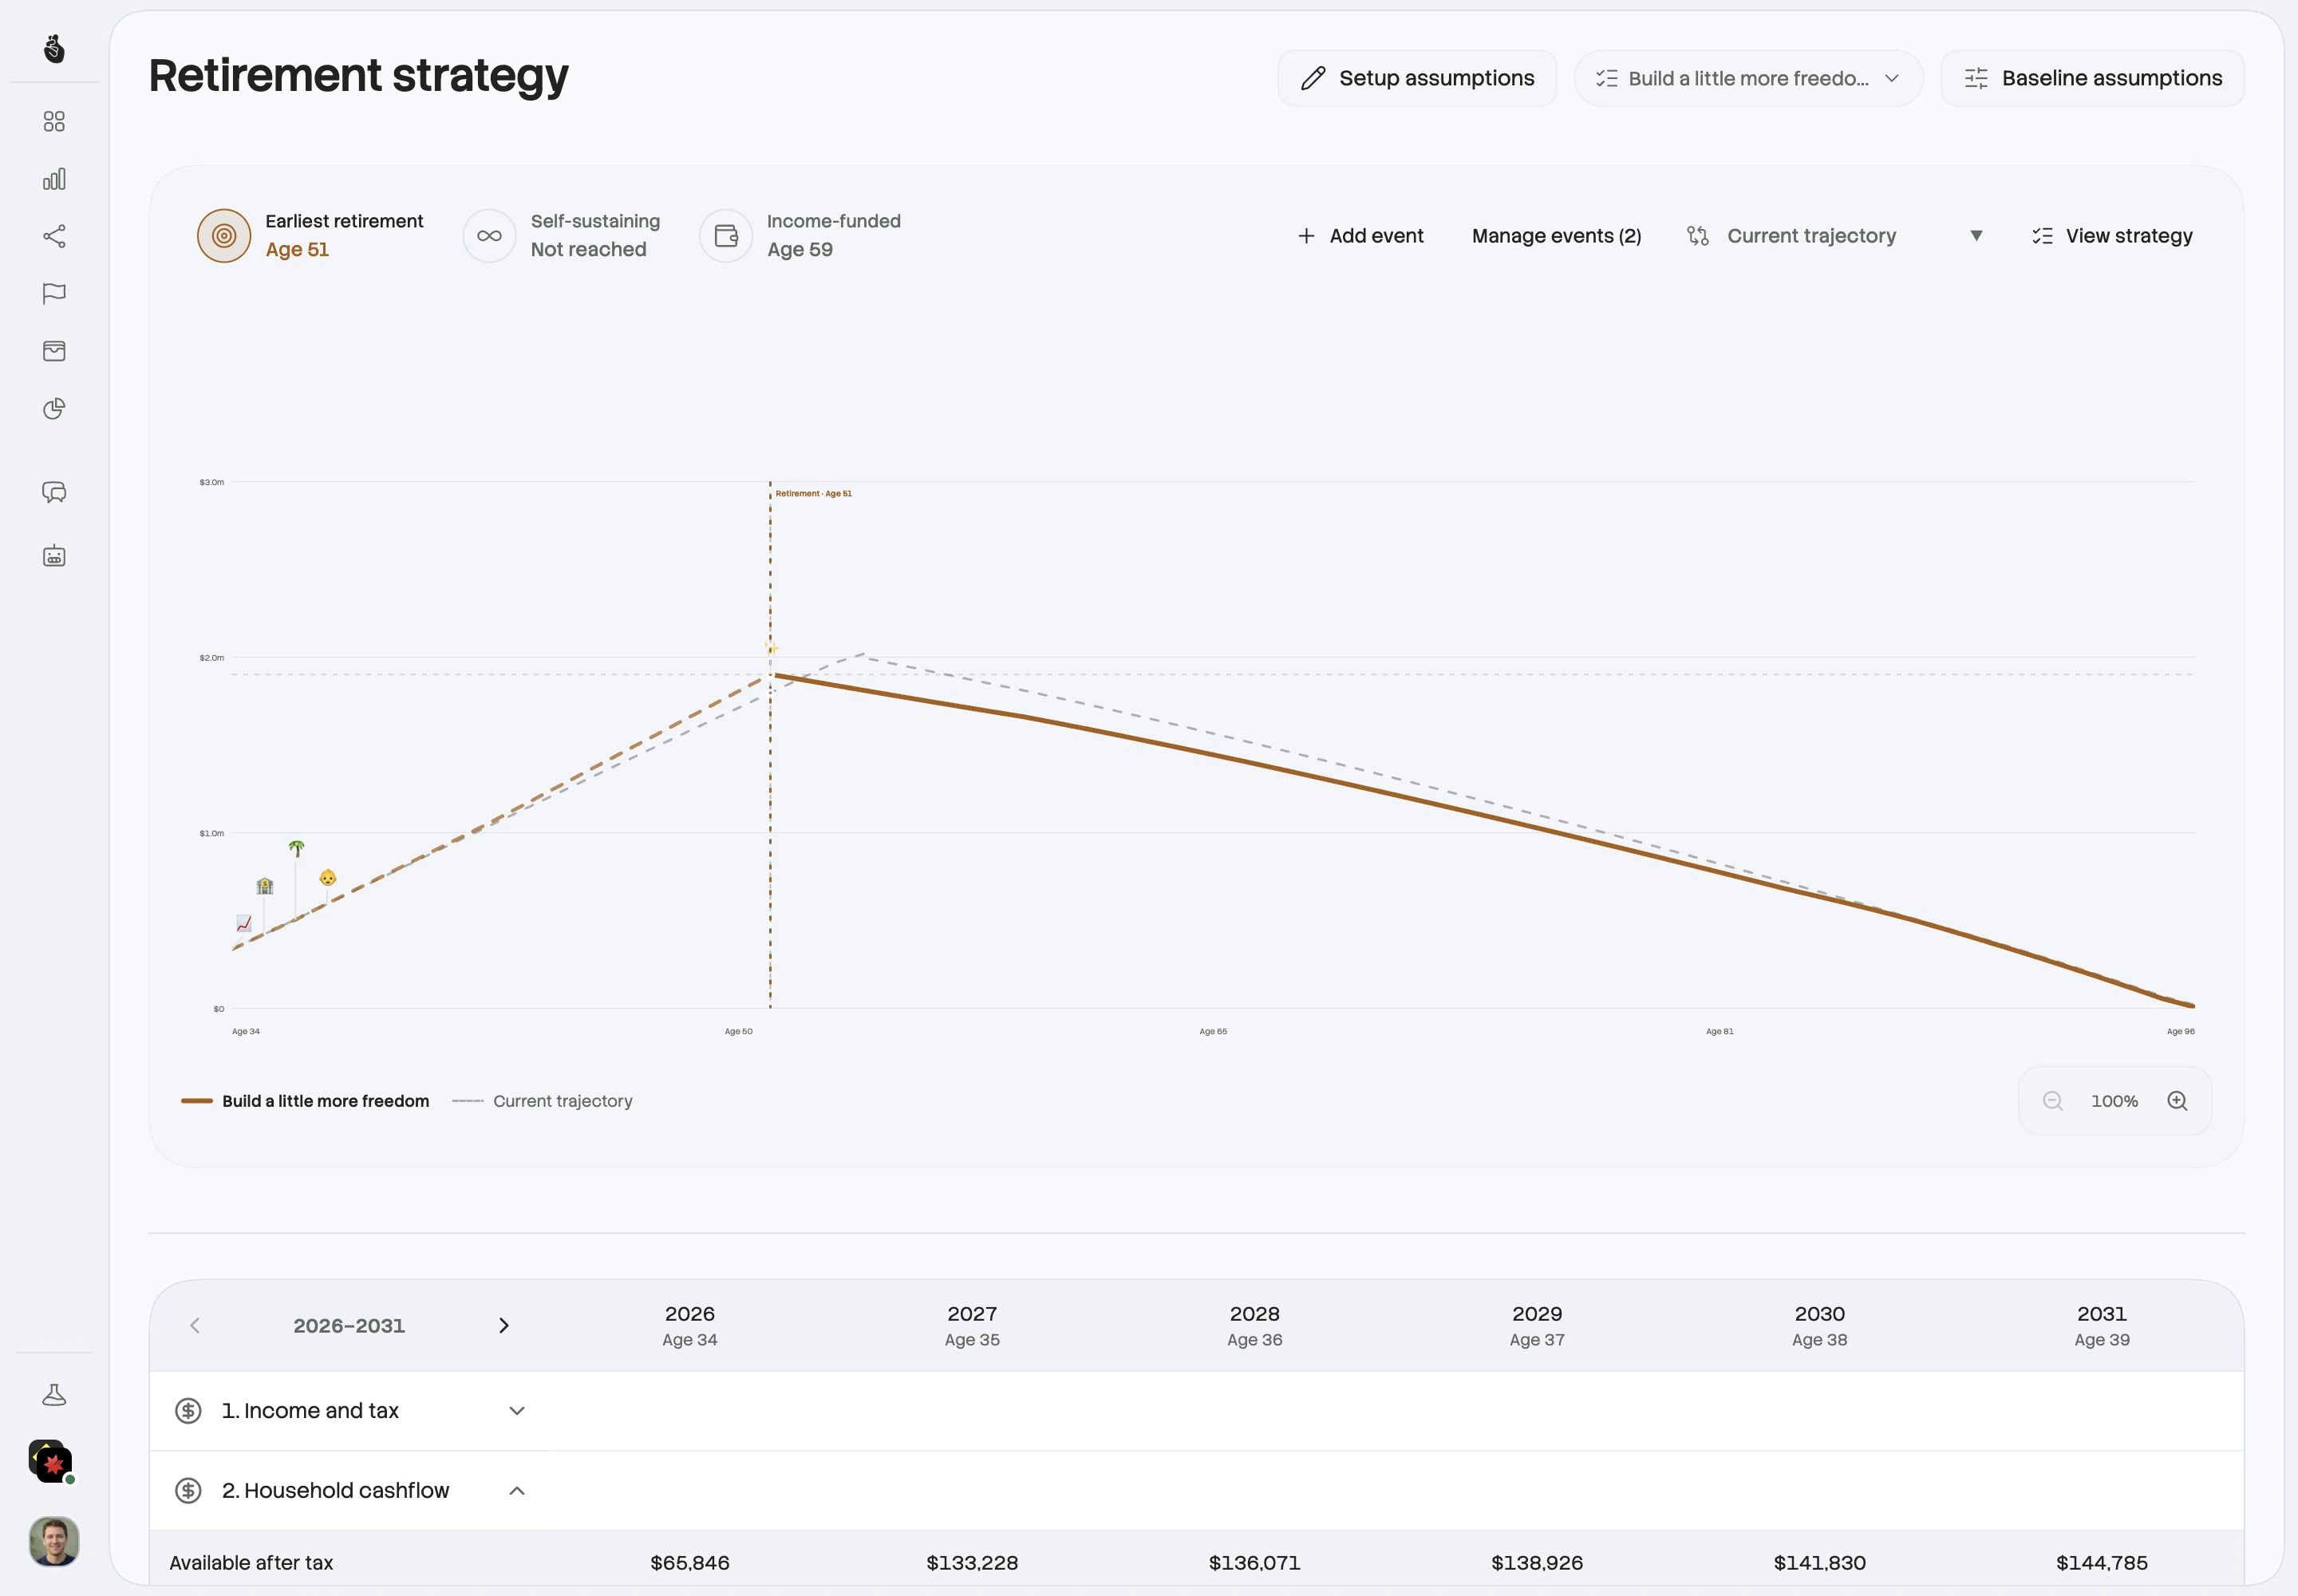Click the dollar icon beside Income and tax
This screenshot has width=2298, height=1596.
coord(188,1411)
